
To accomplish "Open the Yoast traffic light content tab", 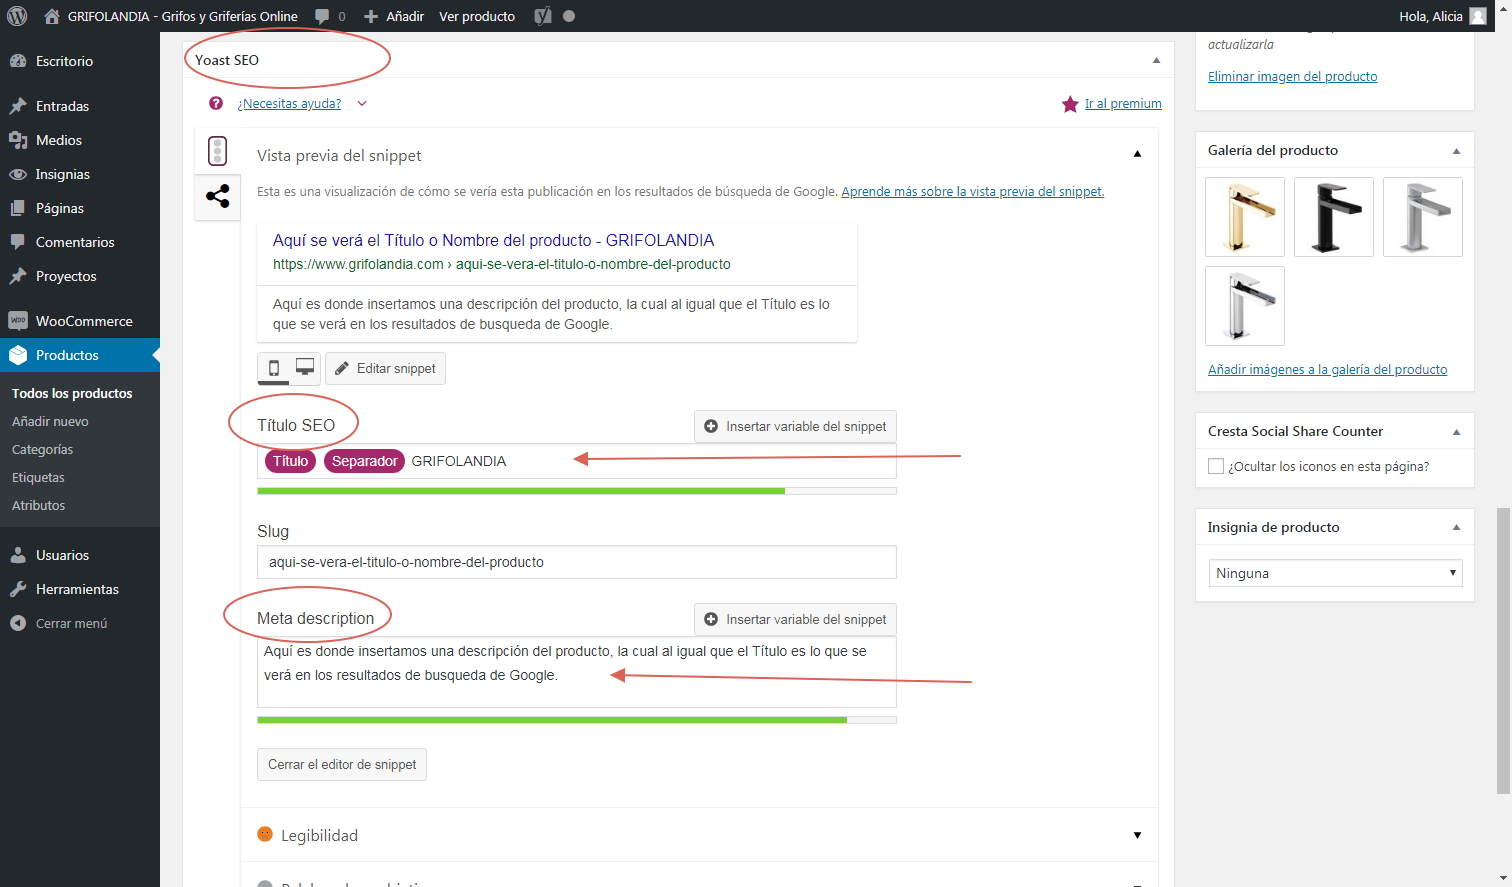I will [x=217, y=151].
